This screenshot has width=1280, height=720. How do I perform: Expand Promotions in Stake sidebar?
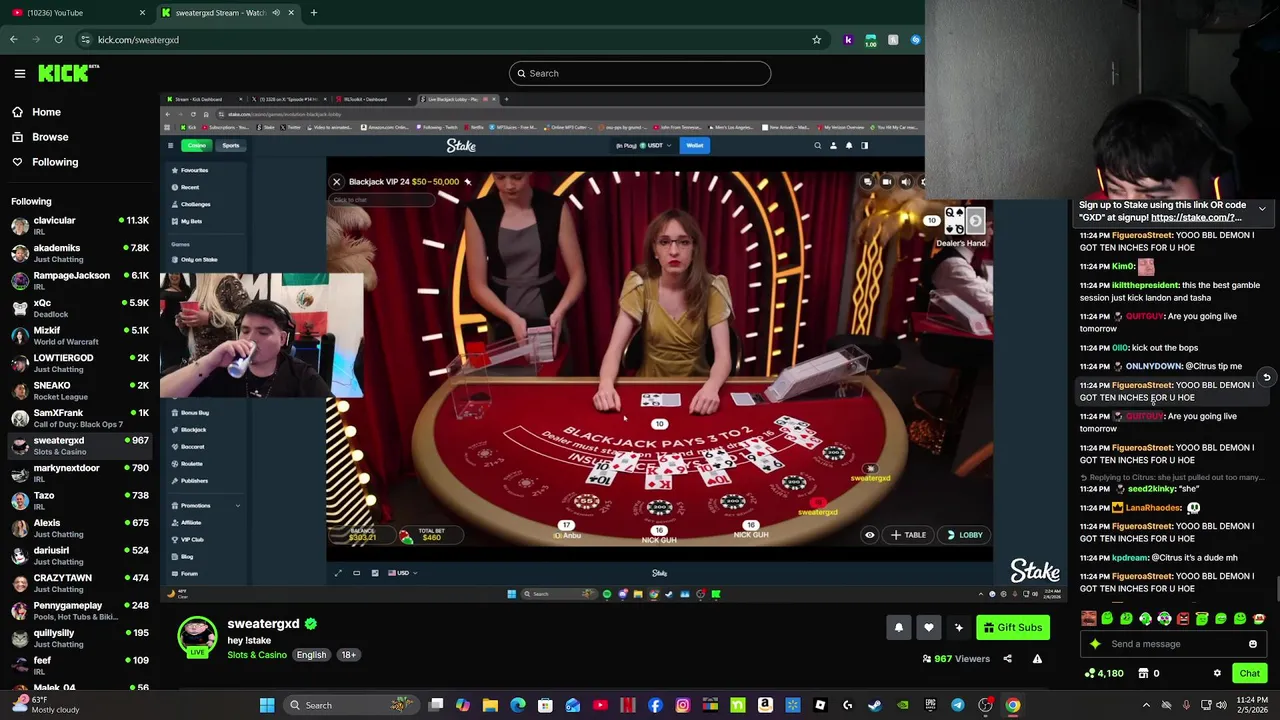click(205, 506)
